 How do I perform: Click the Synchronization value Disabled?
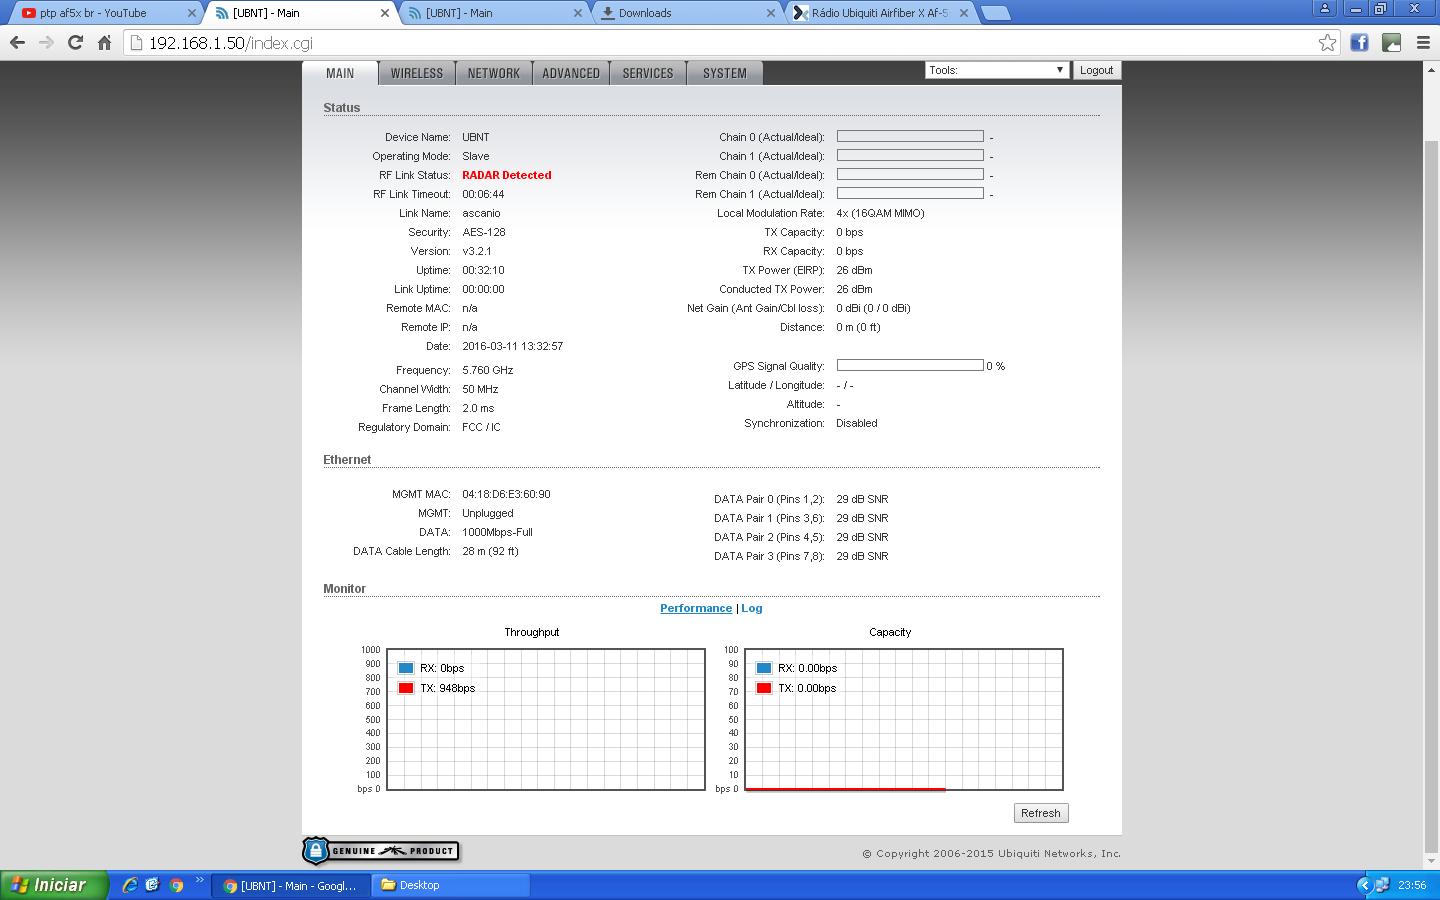[857, 423]
